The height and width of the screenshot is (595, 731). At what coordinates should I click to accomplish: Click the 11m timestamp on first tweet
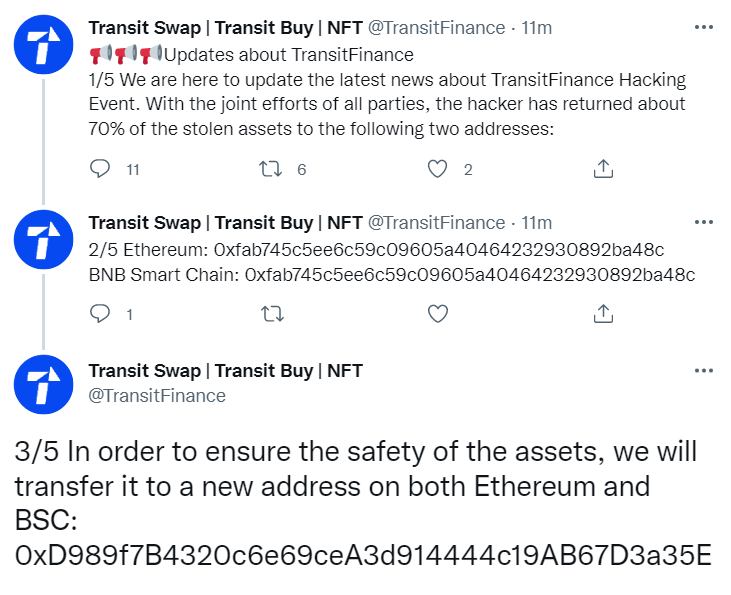point(536,28)
